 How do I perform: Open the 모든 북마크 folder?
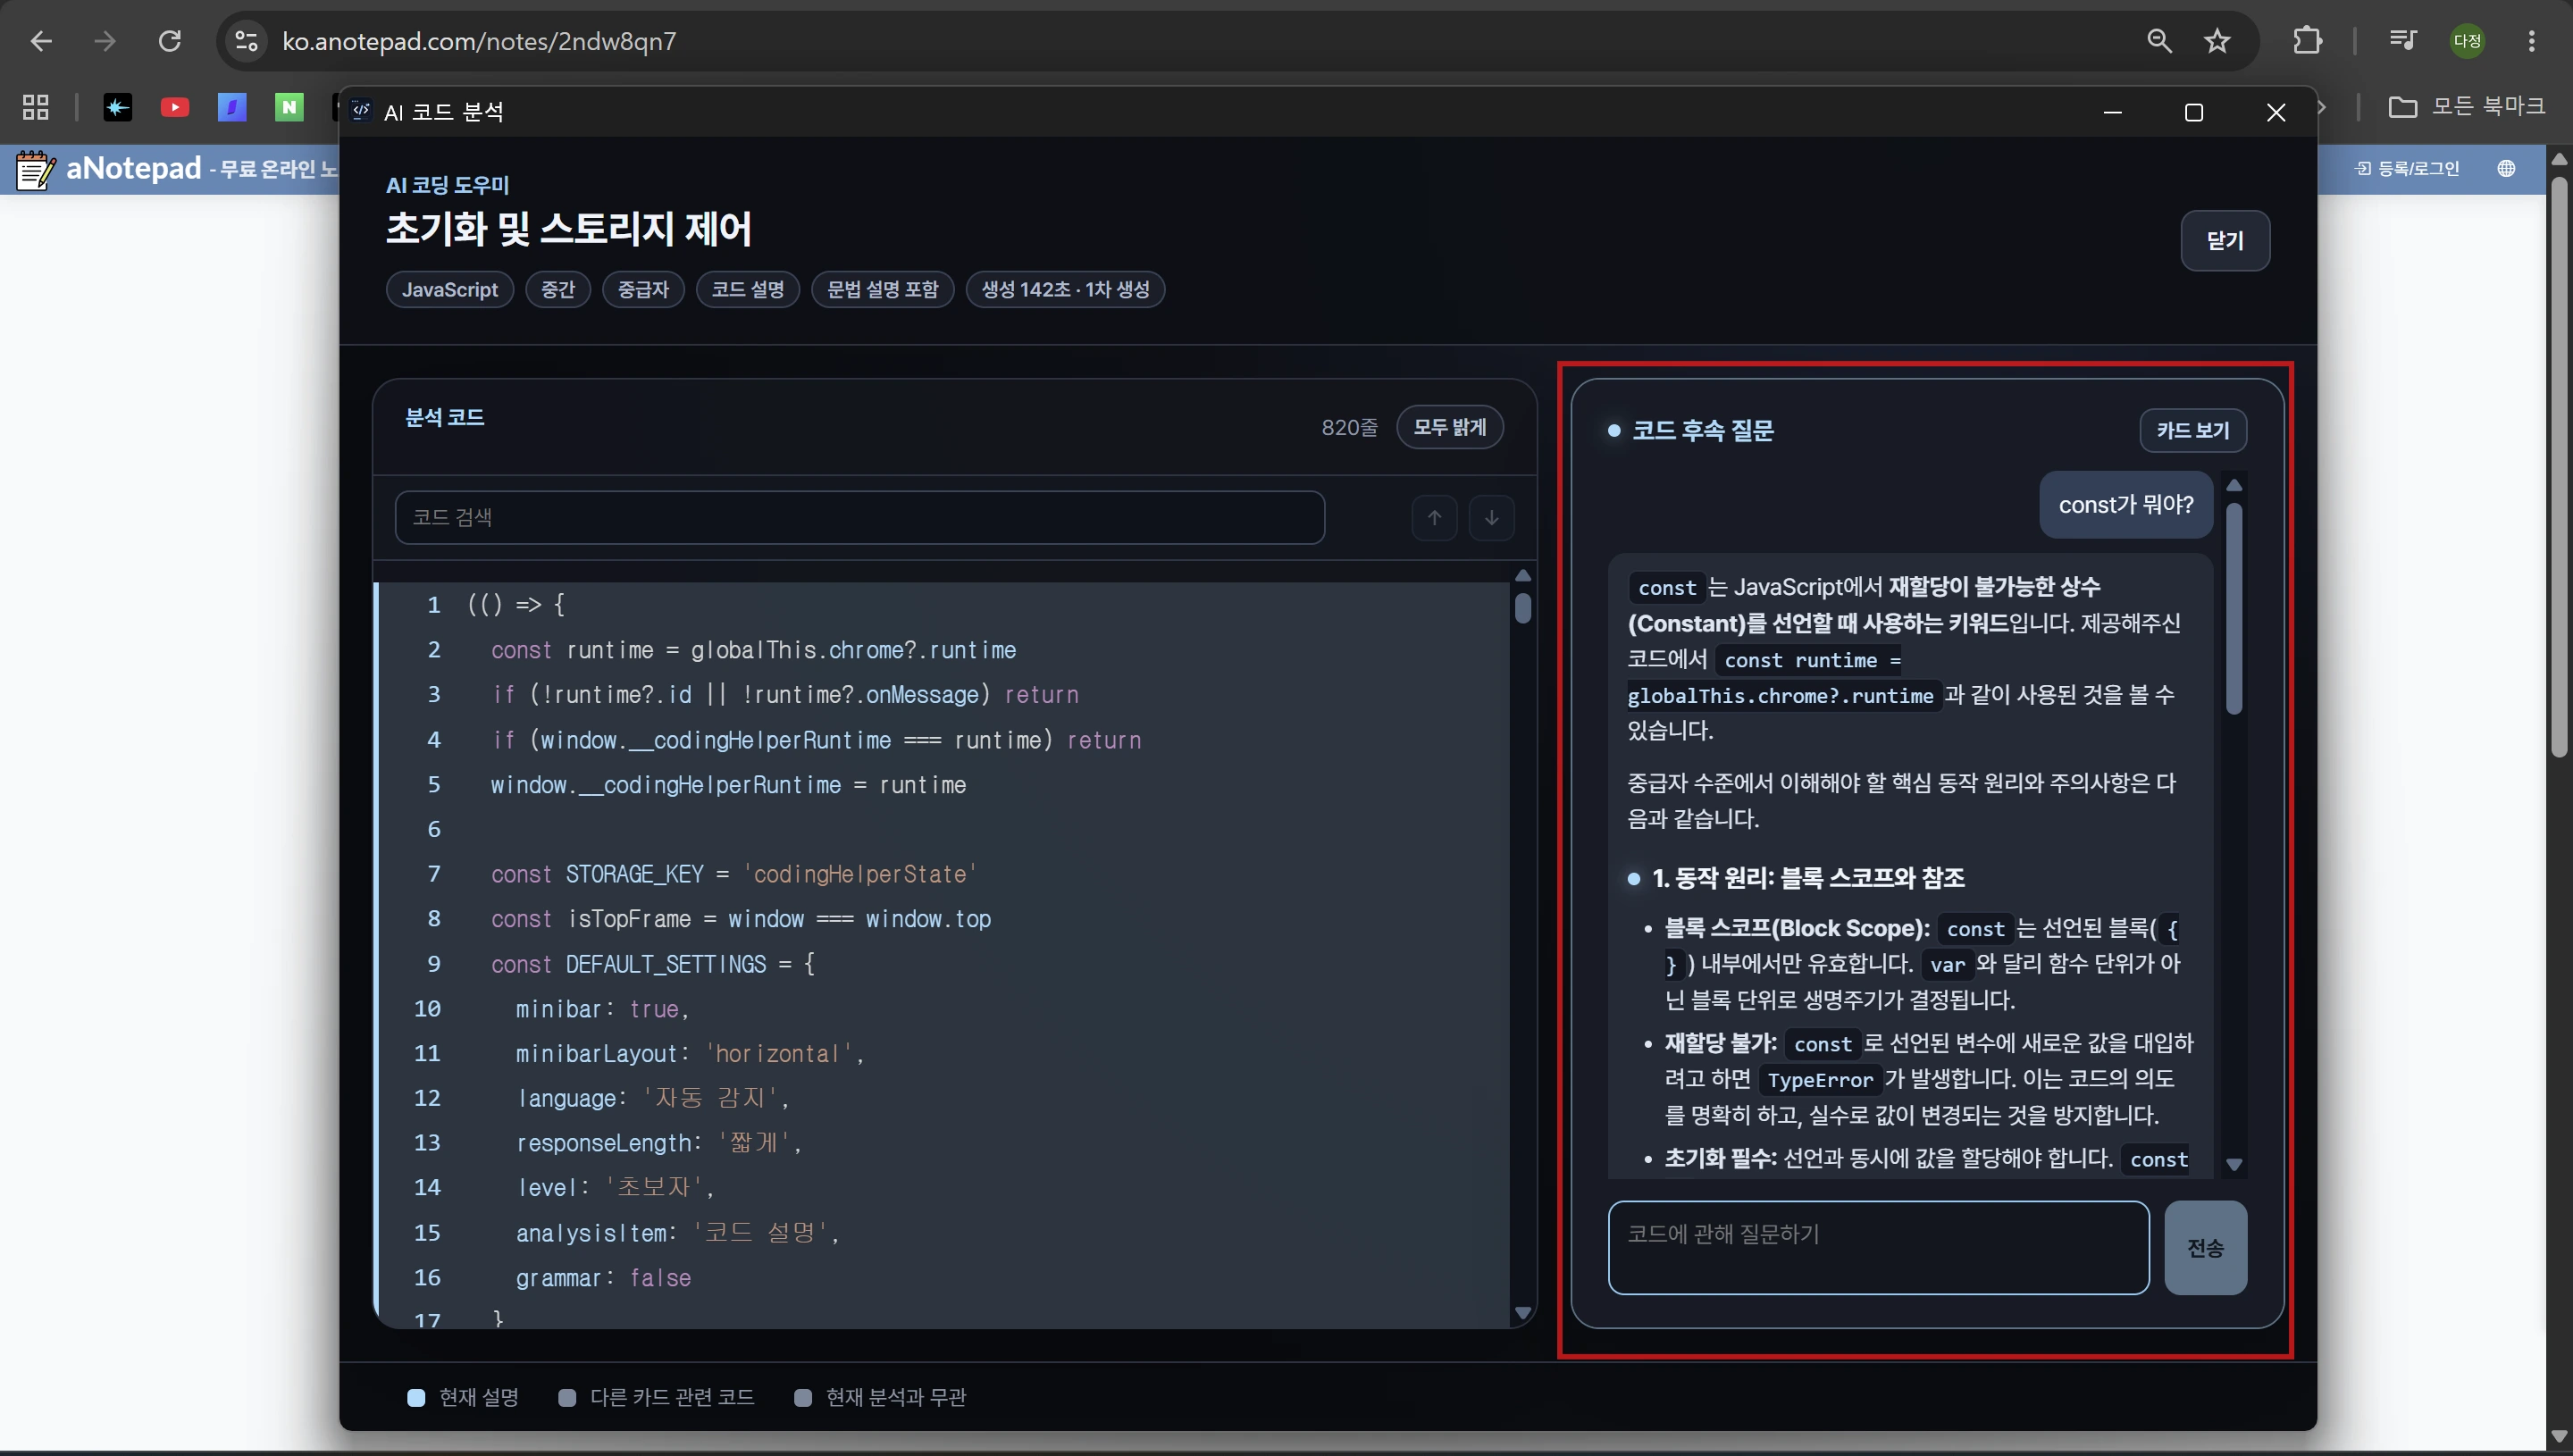pos(2466,106)
